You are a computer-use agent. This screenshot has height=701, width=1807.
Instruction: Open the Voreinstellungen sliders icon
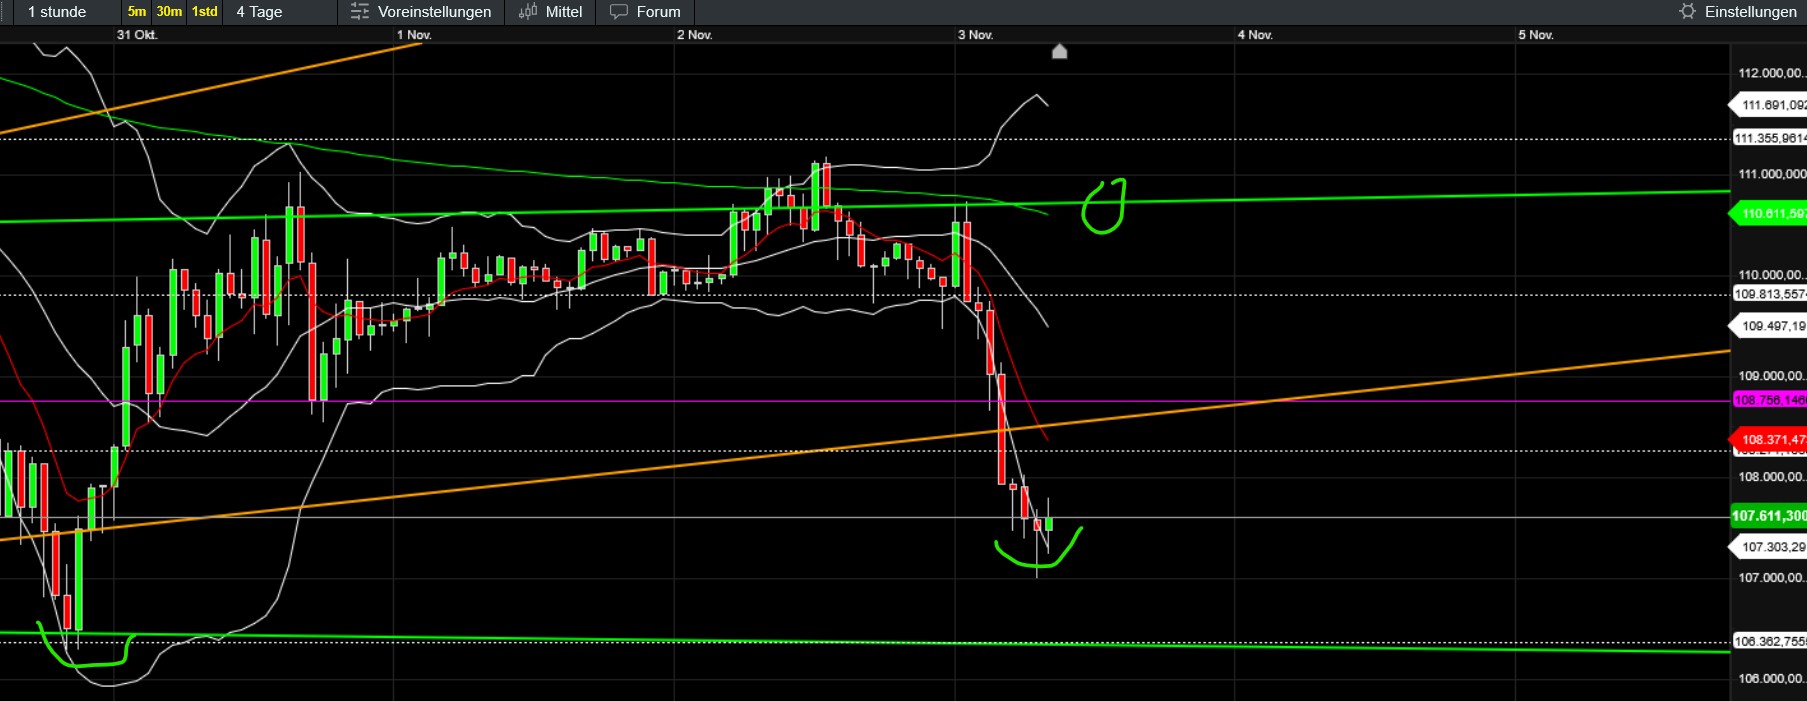[x=359, y=12]
